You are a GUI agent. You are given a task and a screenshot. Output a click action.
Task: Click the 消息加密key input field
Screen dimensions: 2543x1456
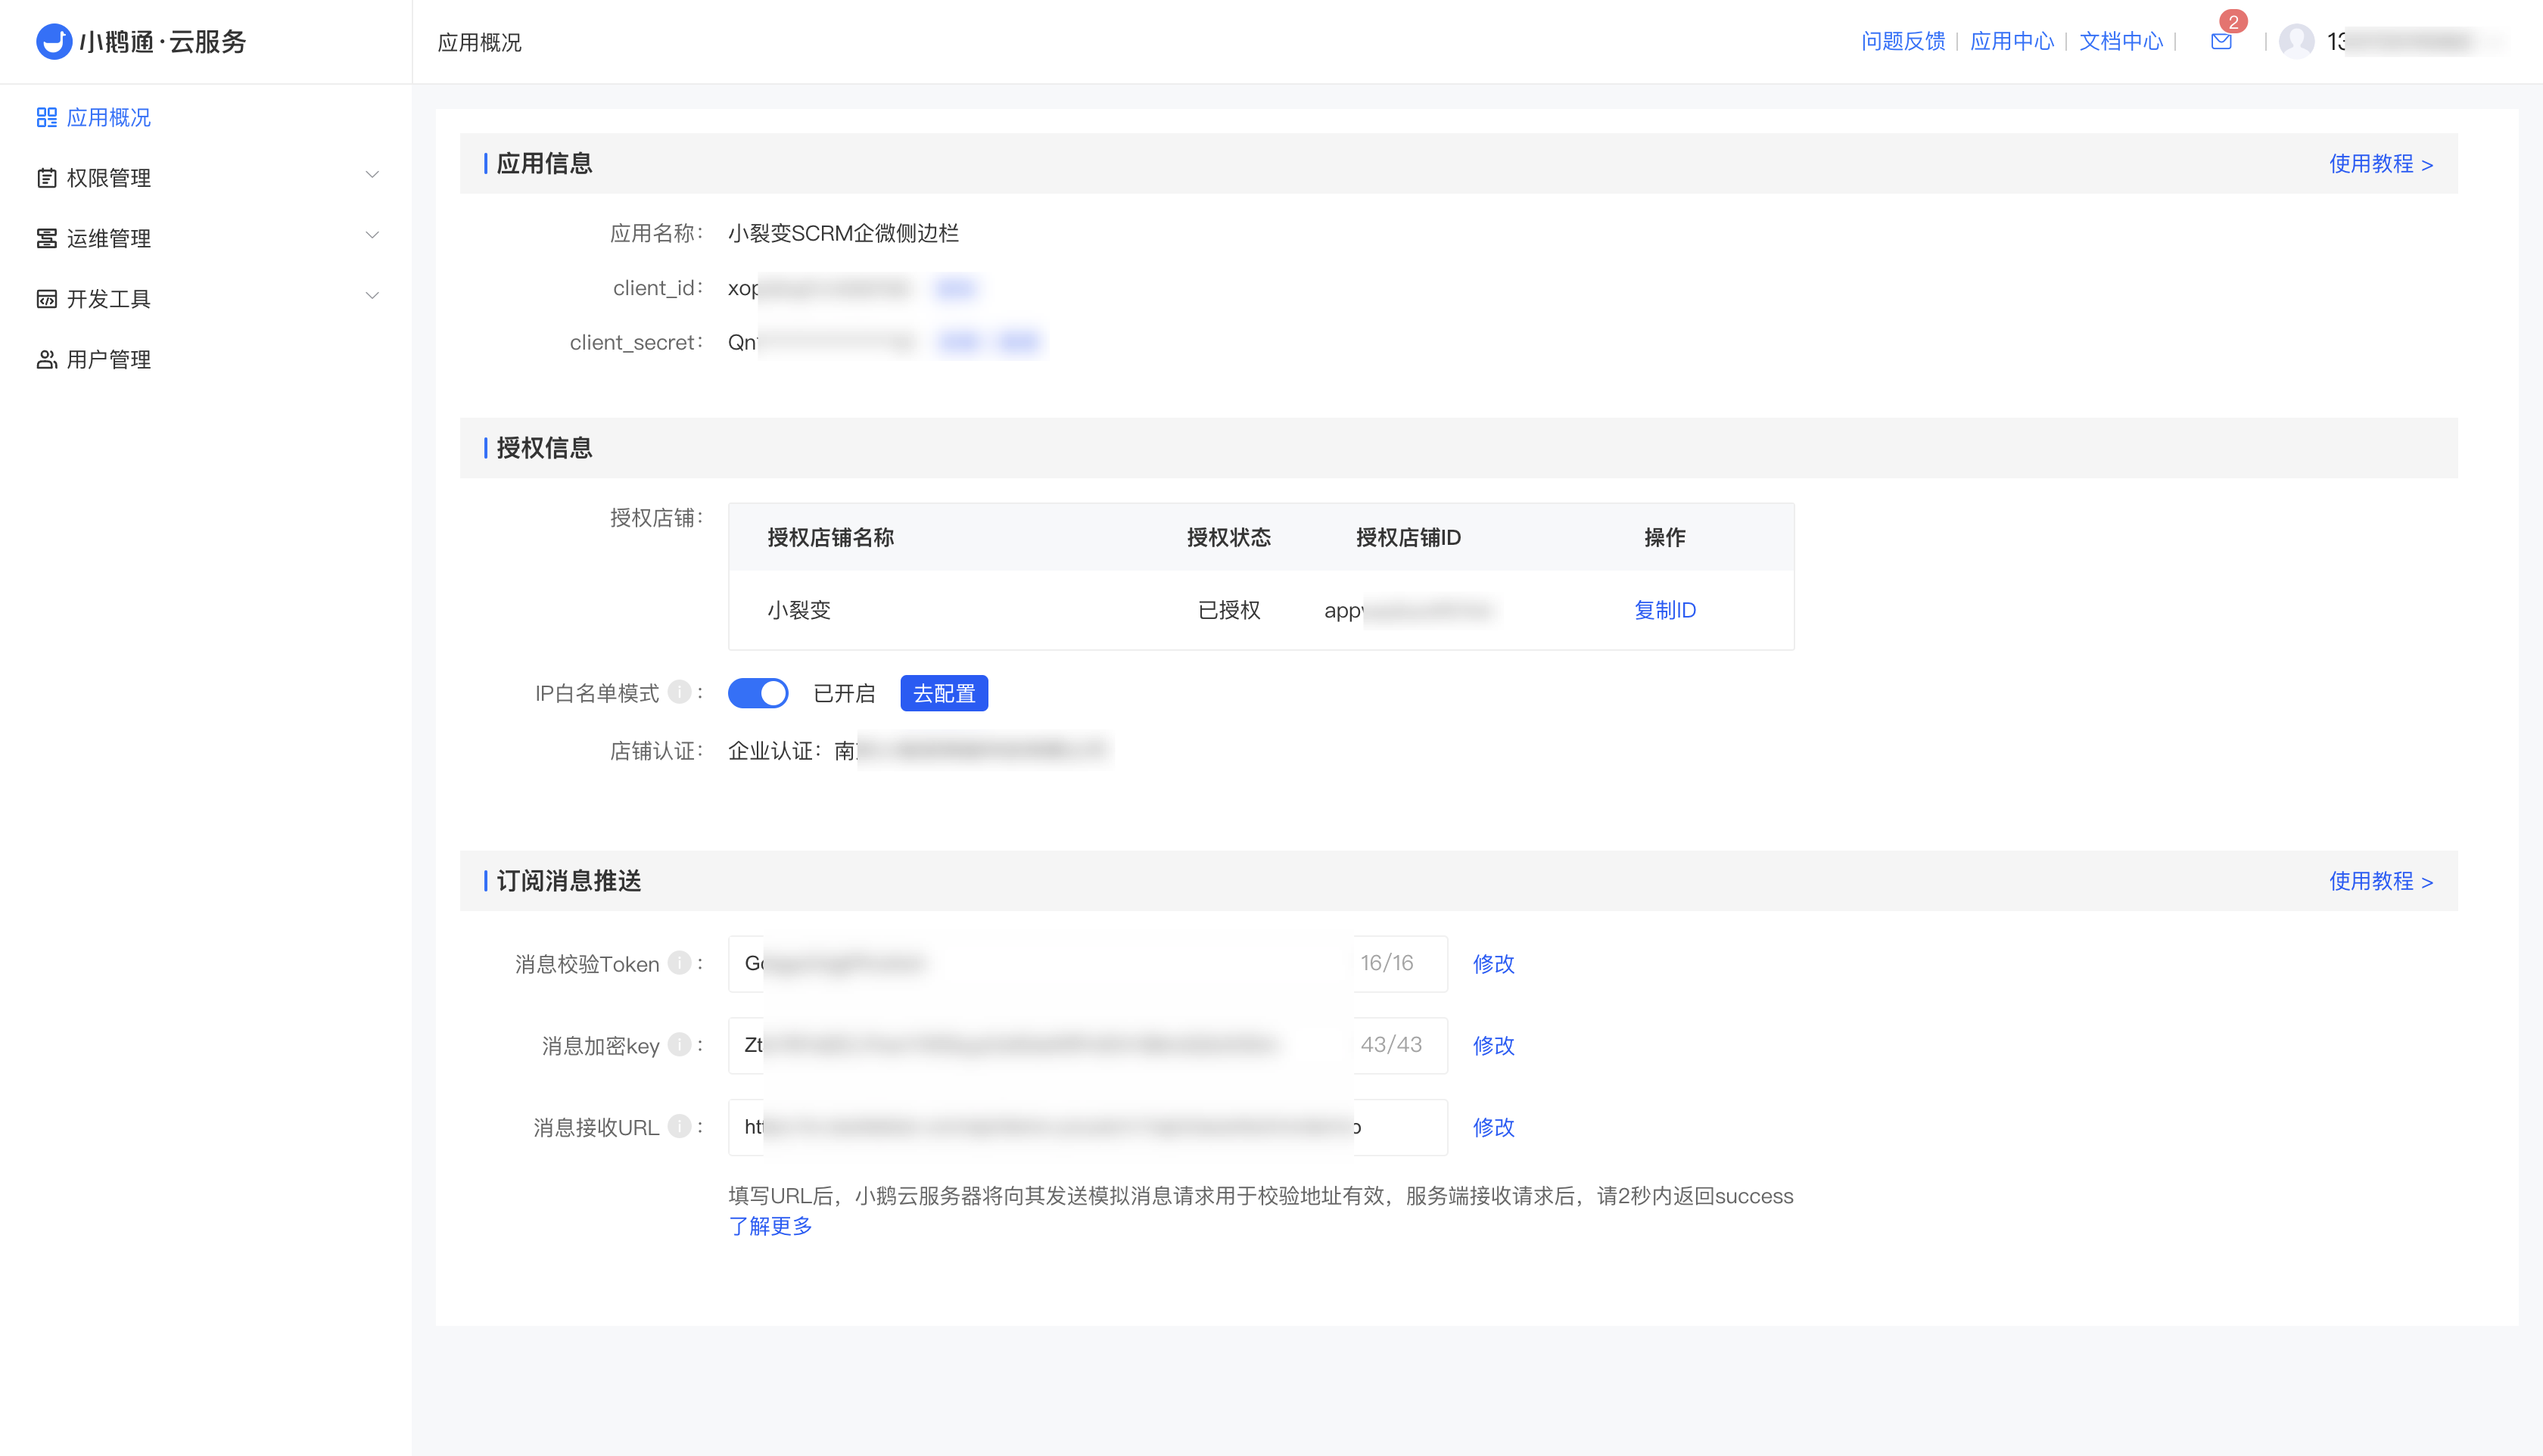1088,1045
